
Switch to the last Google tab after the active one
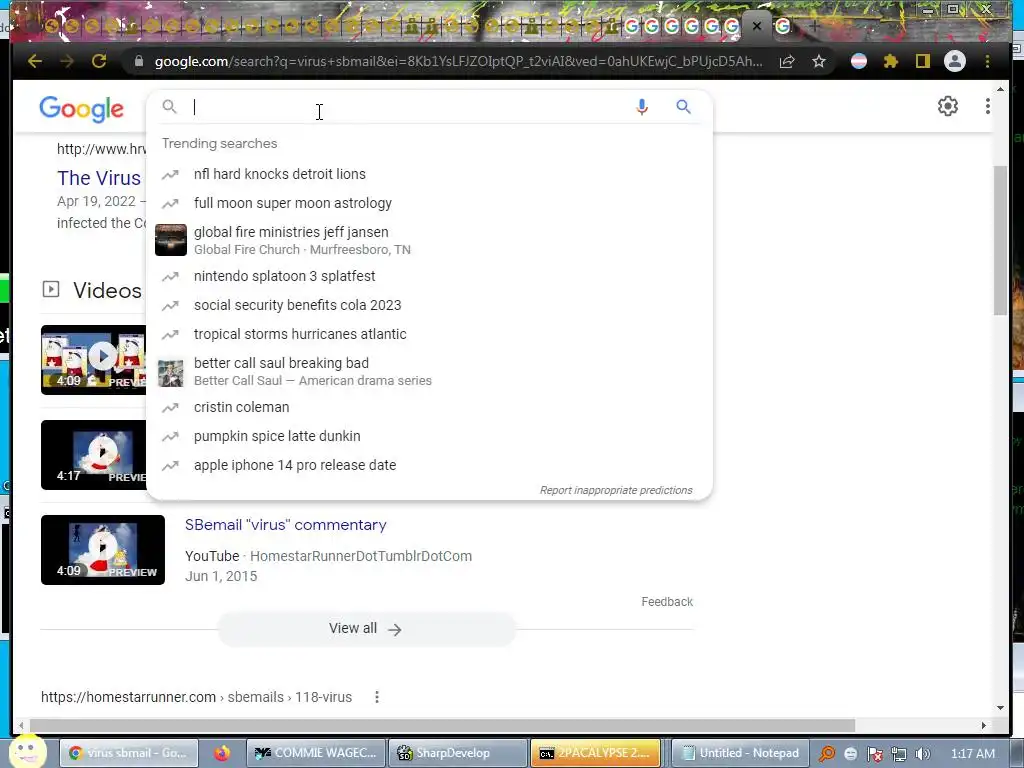click(782, 26)
